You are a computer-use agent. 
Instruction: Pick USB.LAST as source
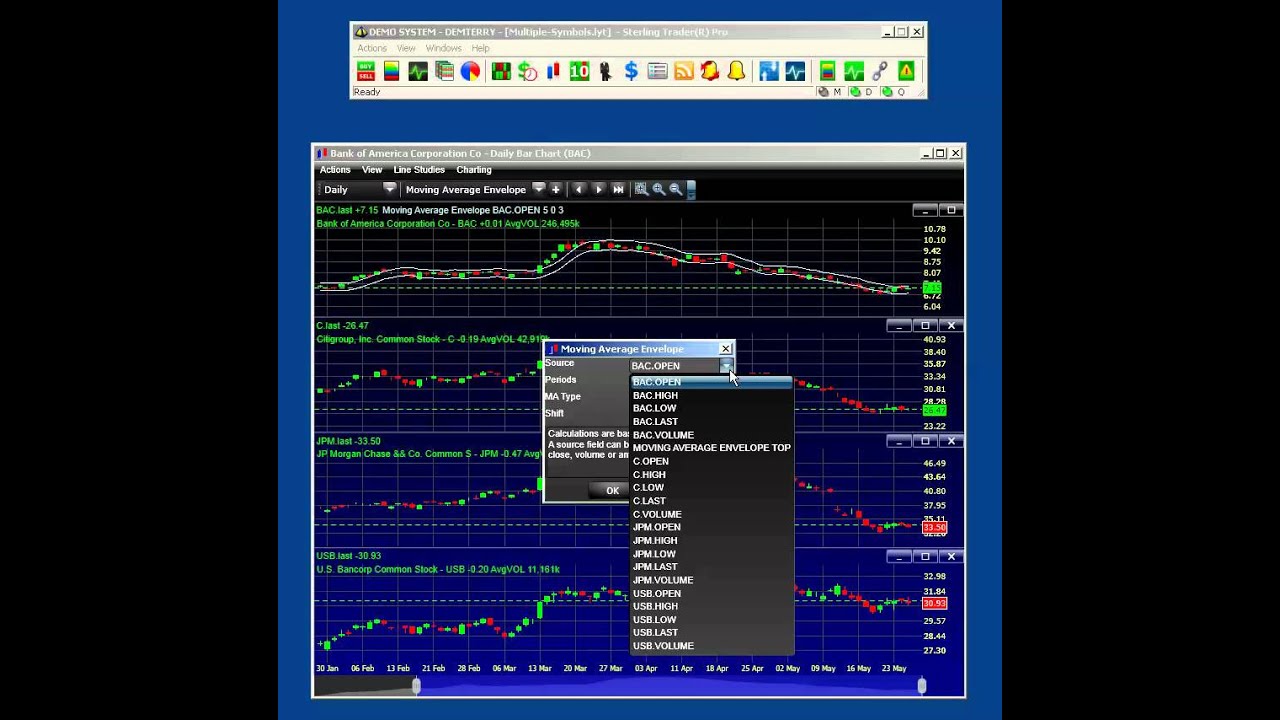click(x=711, y=632)
